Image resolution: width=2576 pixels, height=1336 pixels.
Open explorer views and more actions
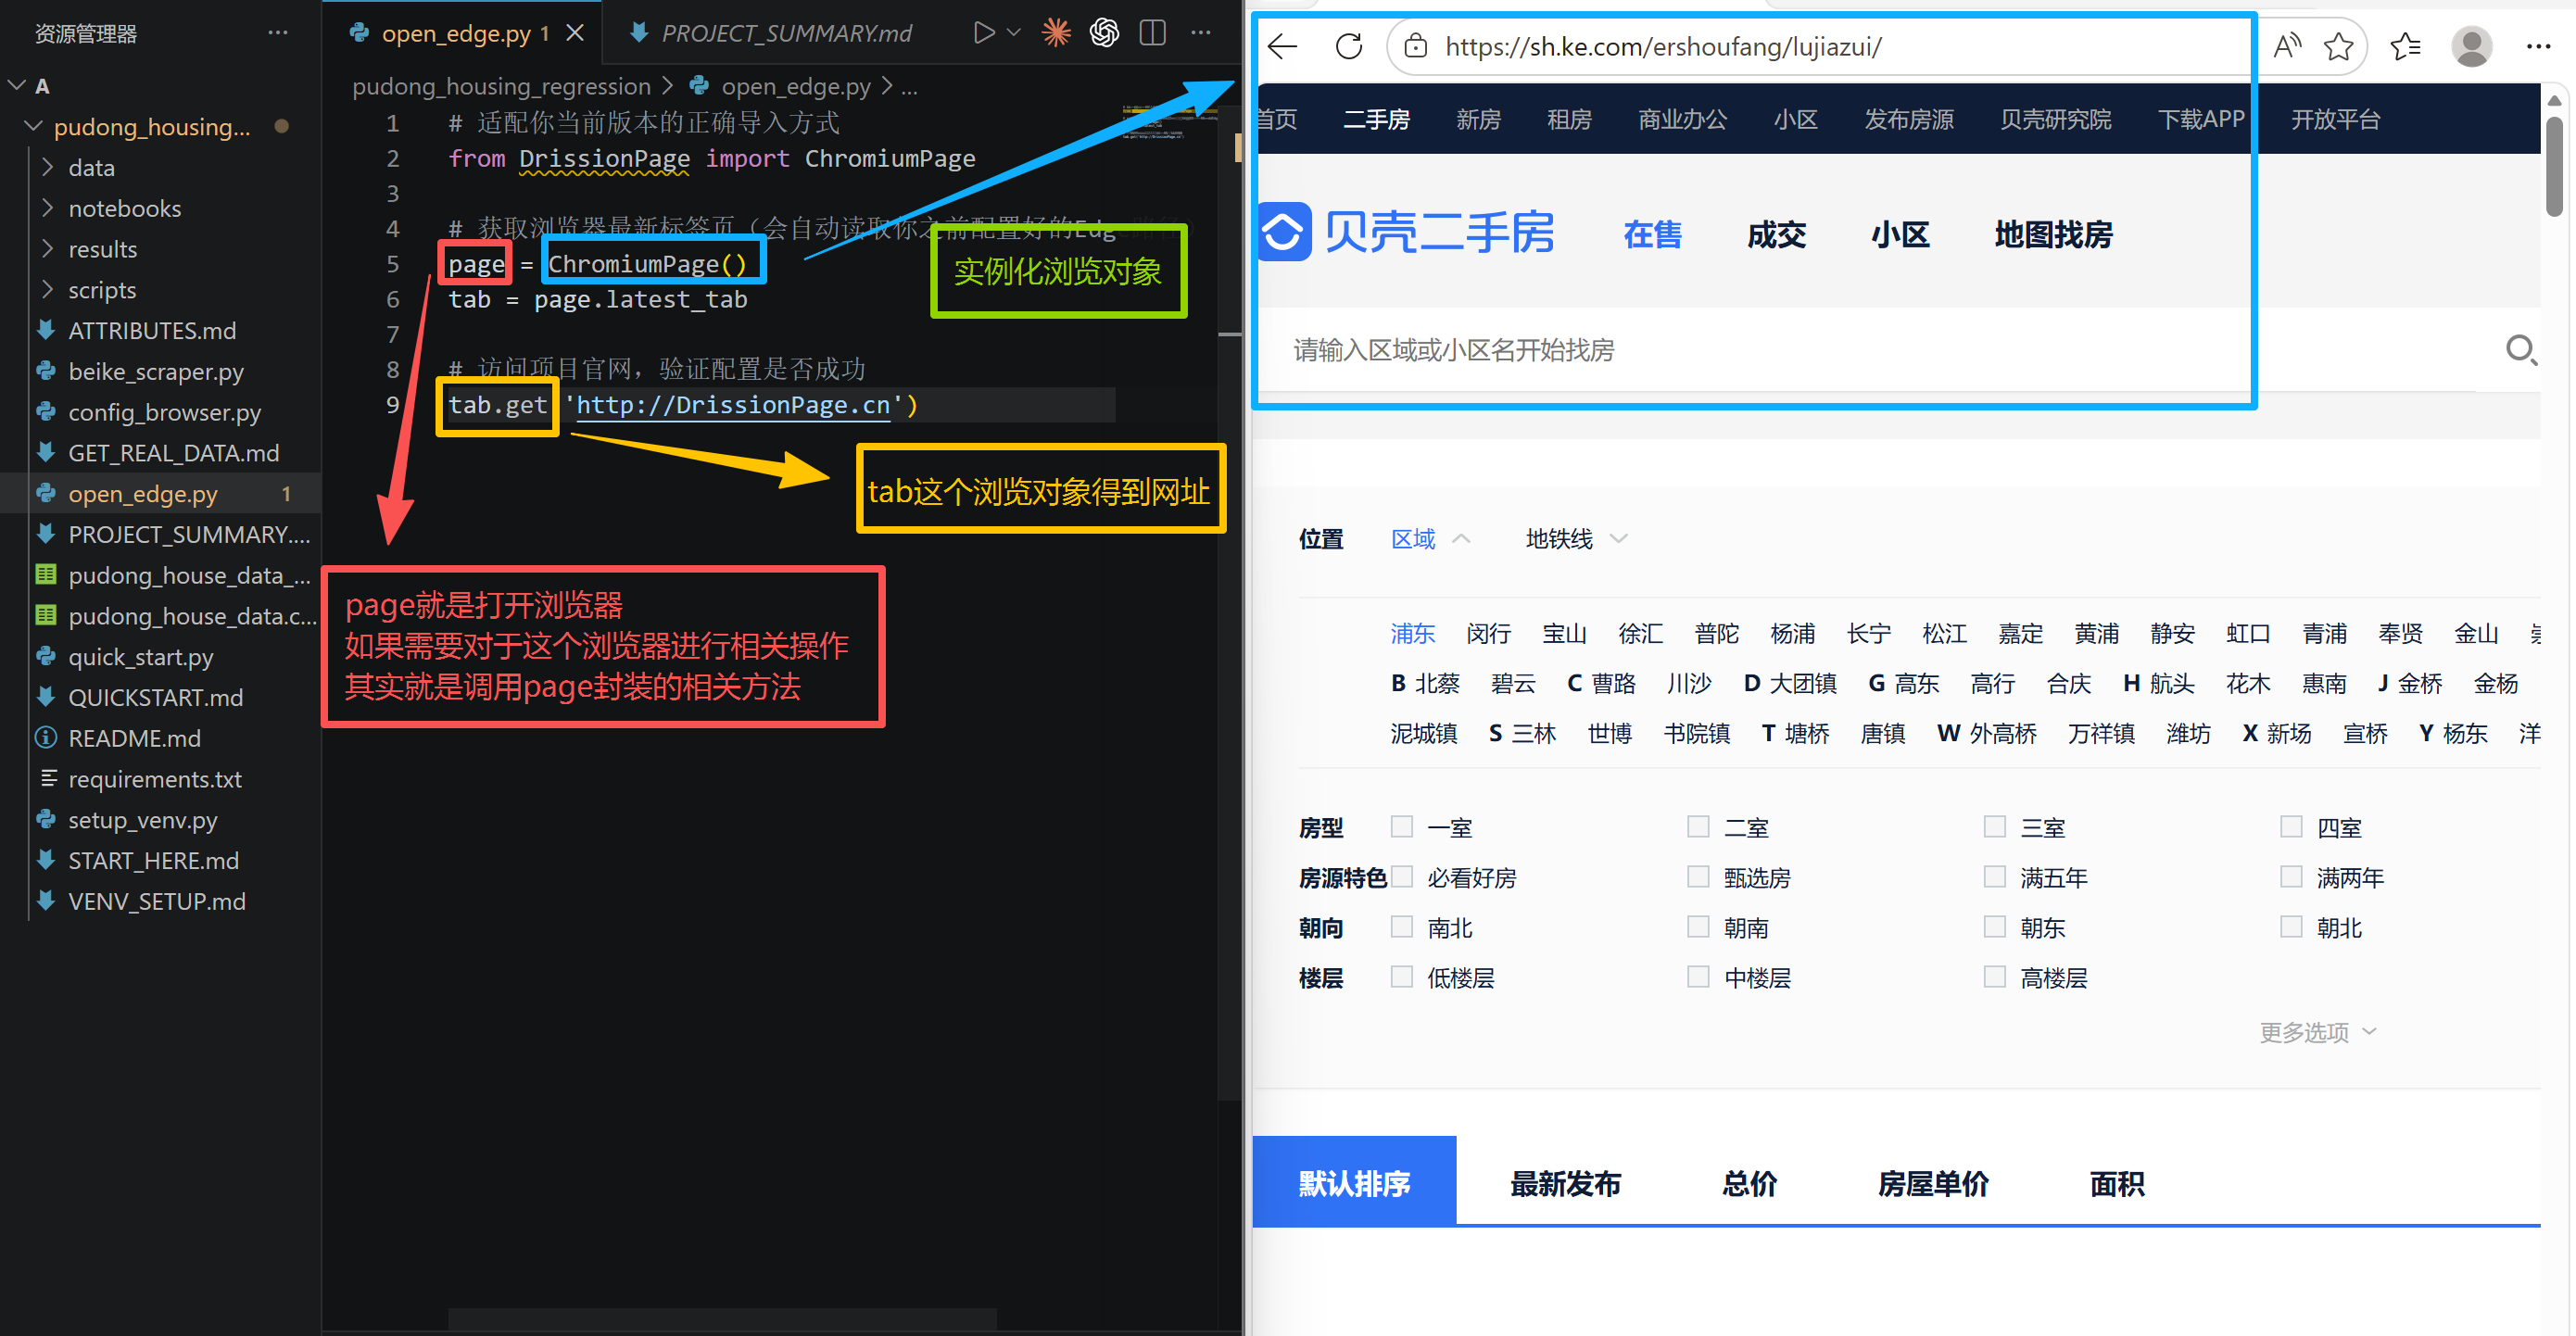pos(278,33)
